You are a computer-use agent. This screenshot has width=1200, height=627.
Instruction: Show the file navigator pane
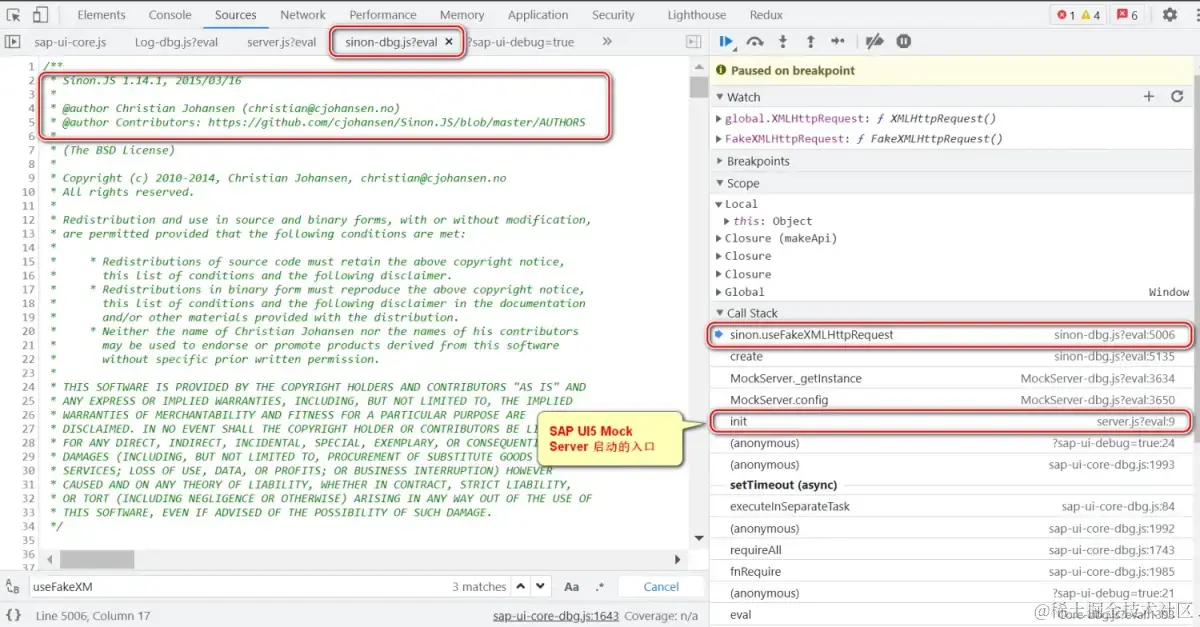tap(13, 42)
